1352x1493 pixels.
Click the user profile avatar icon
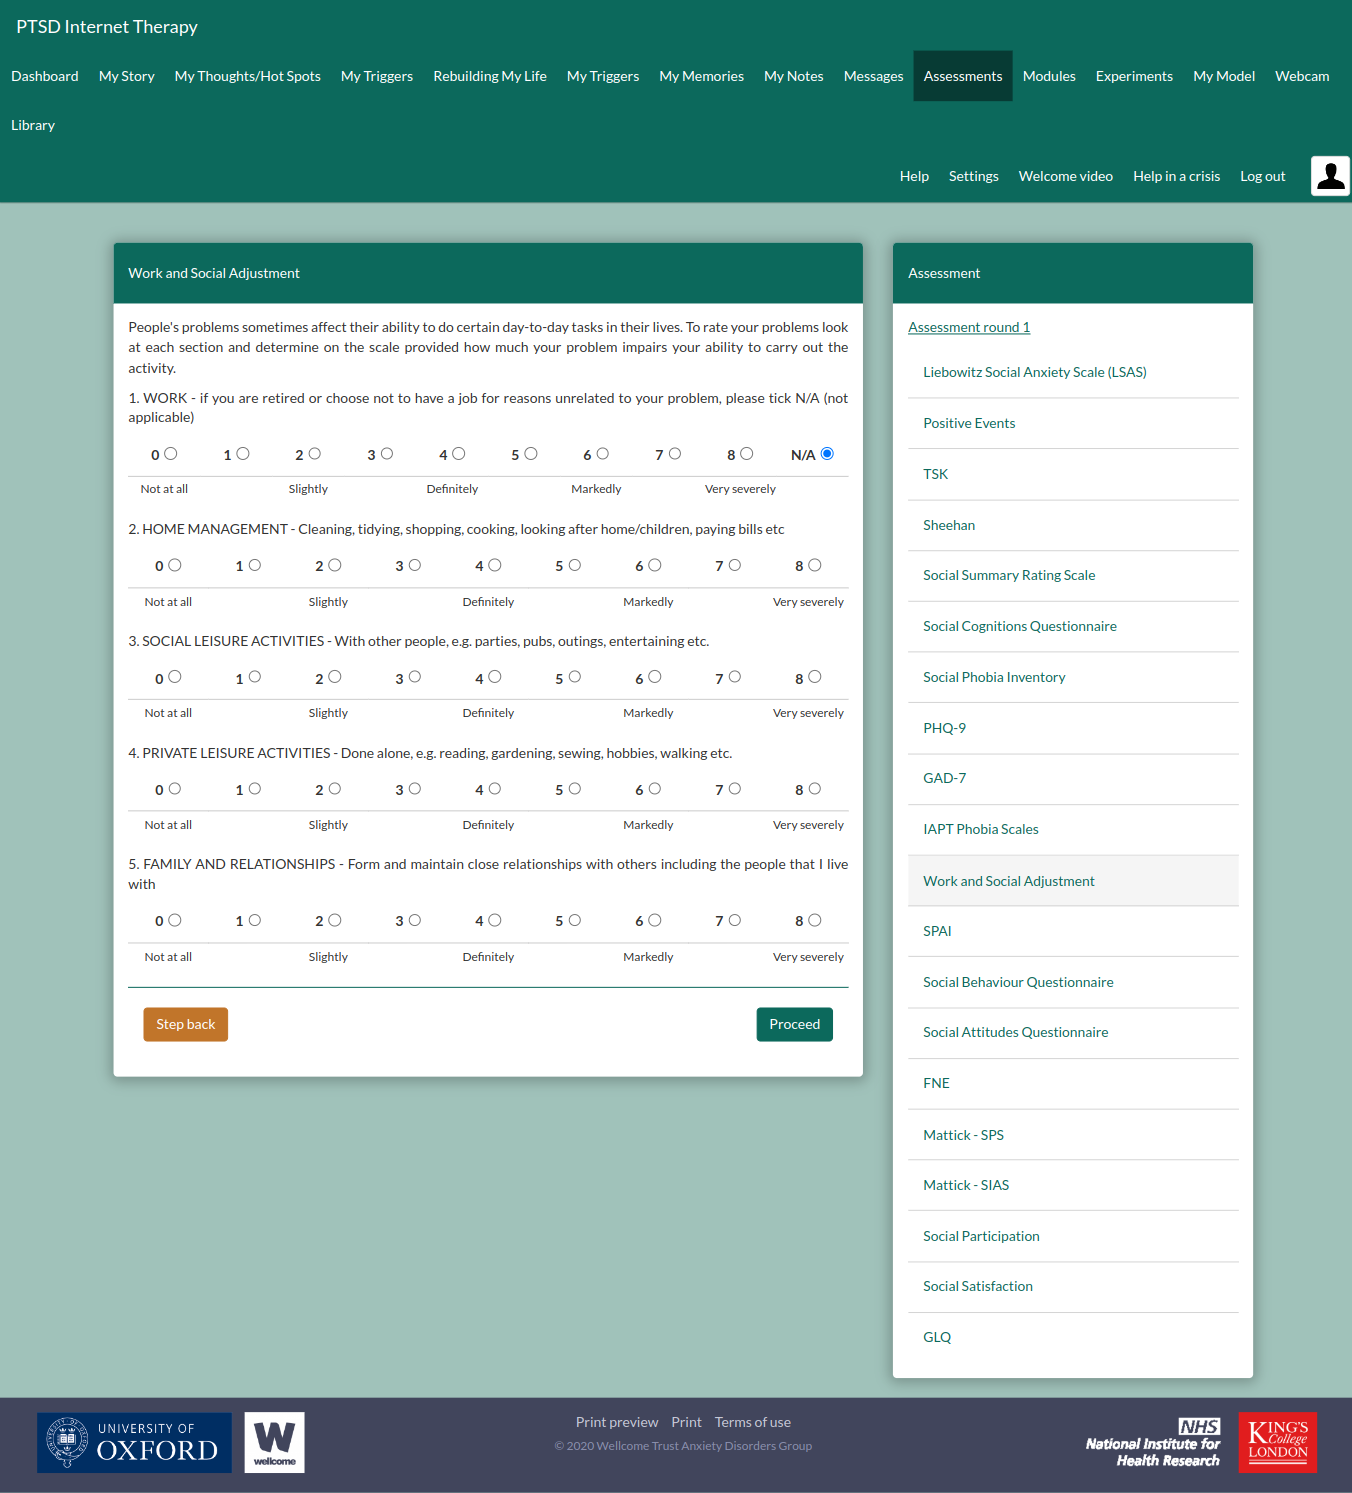(x=1330, y=176)
